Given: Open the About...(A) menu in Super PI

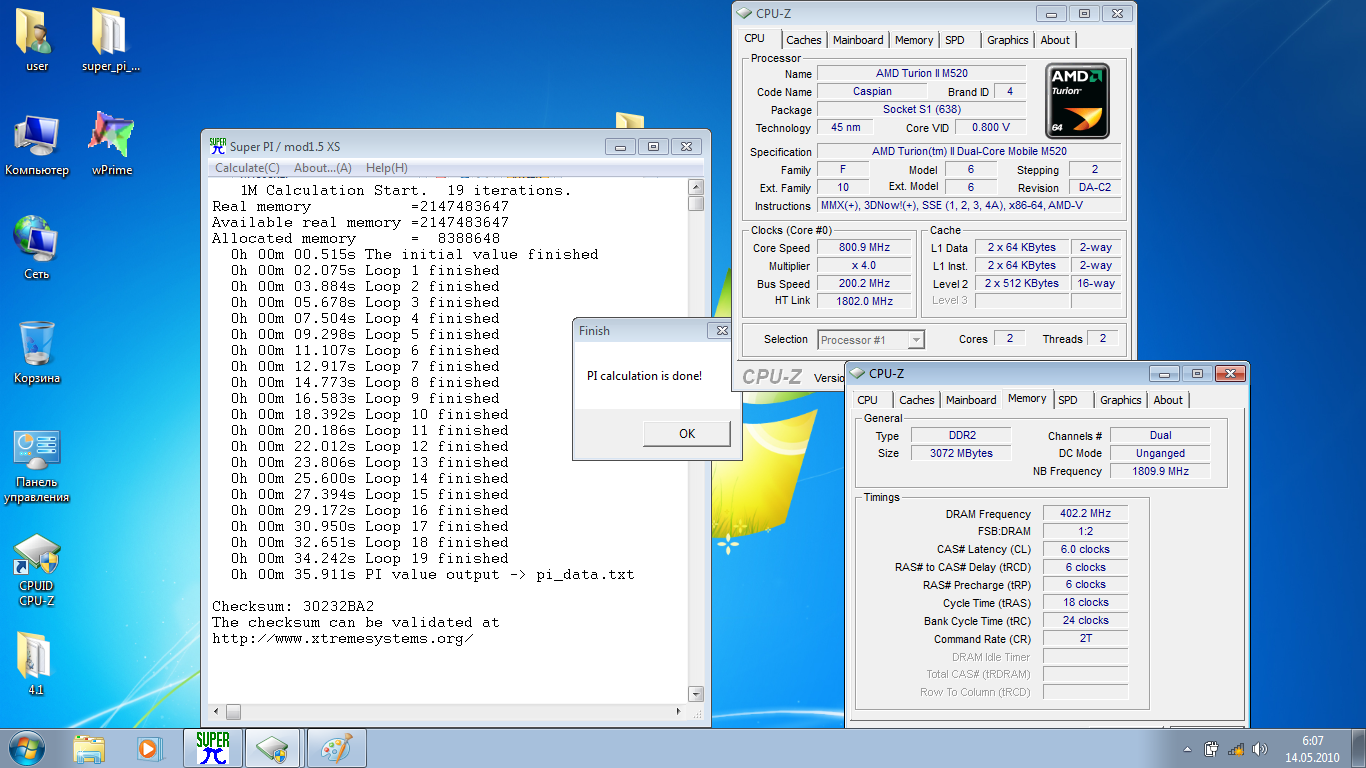Looking at the screenshot, I should click(323, 168).
